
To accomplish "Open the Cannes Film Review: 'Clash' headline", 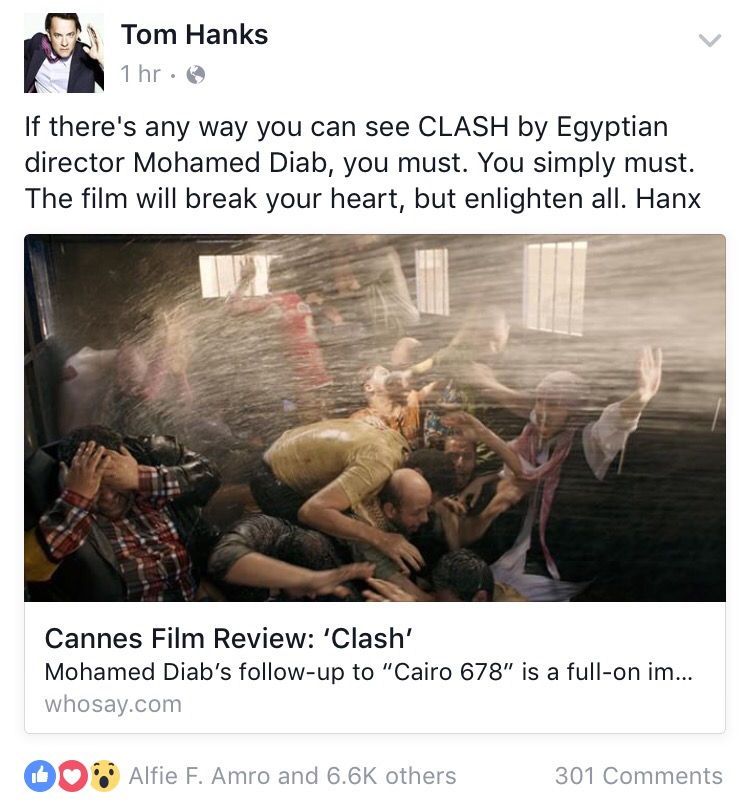I will point(228,638).
